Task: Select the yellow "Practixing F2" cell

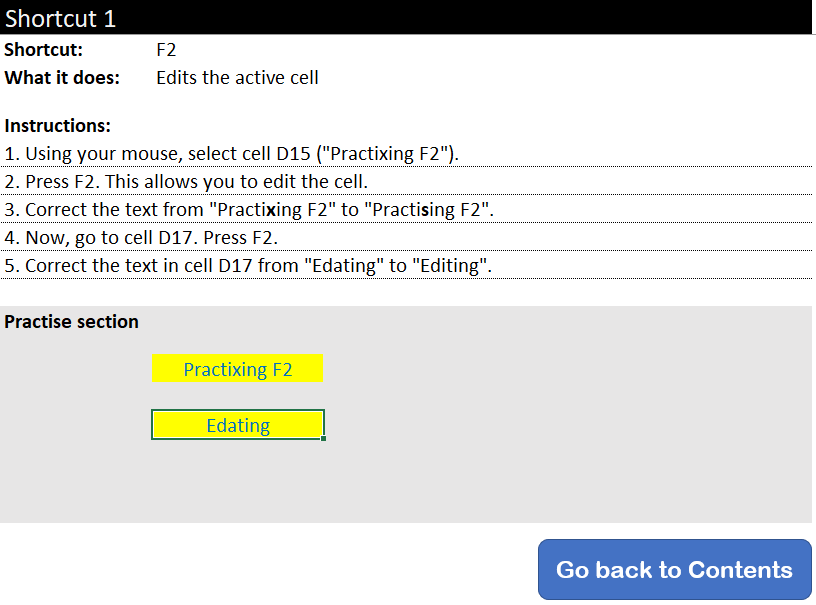Action: (238, 369)
